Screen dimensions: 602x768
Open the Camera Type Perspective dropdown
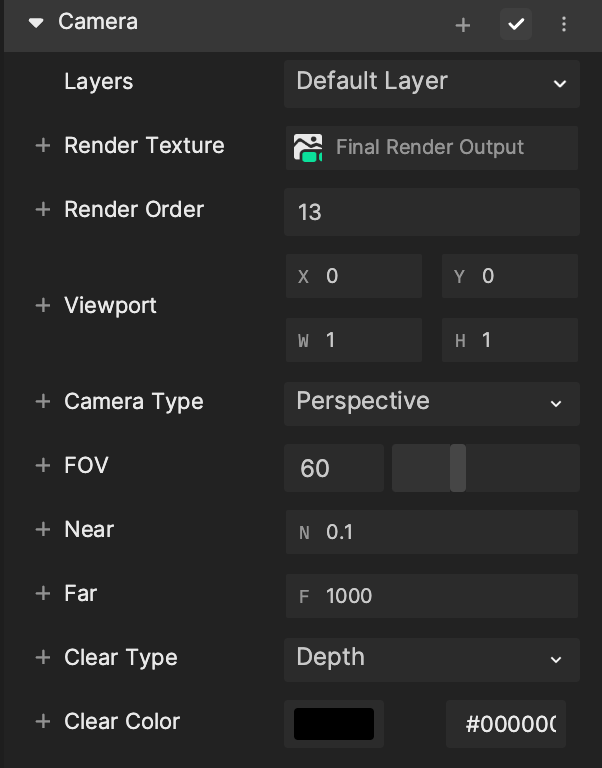(x=432, y=404)
